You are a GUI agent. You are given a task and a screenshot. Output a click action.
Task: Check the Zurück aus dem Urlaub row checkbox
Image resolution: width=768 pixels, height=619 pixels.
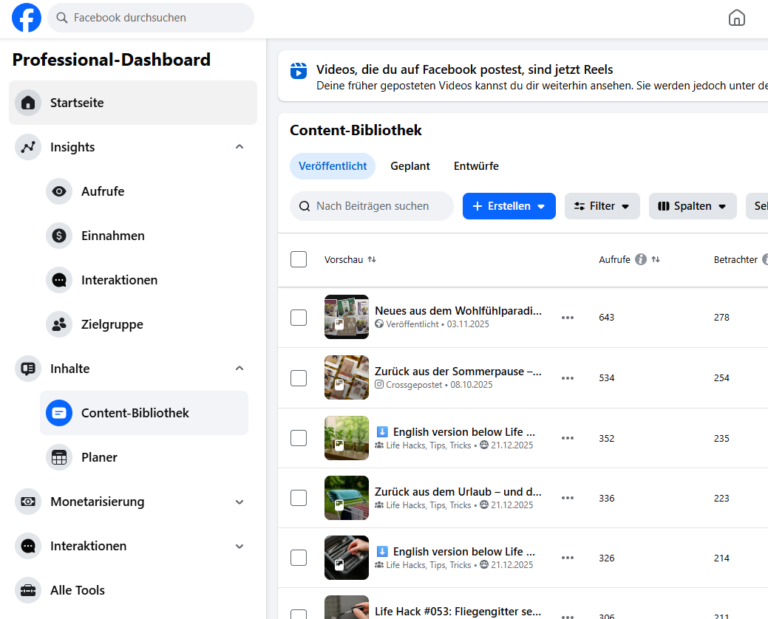[298, 498]
